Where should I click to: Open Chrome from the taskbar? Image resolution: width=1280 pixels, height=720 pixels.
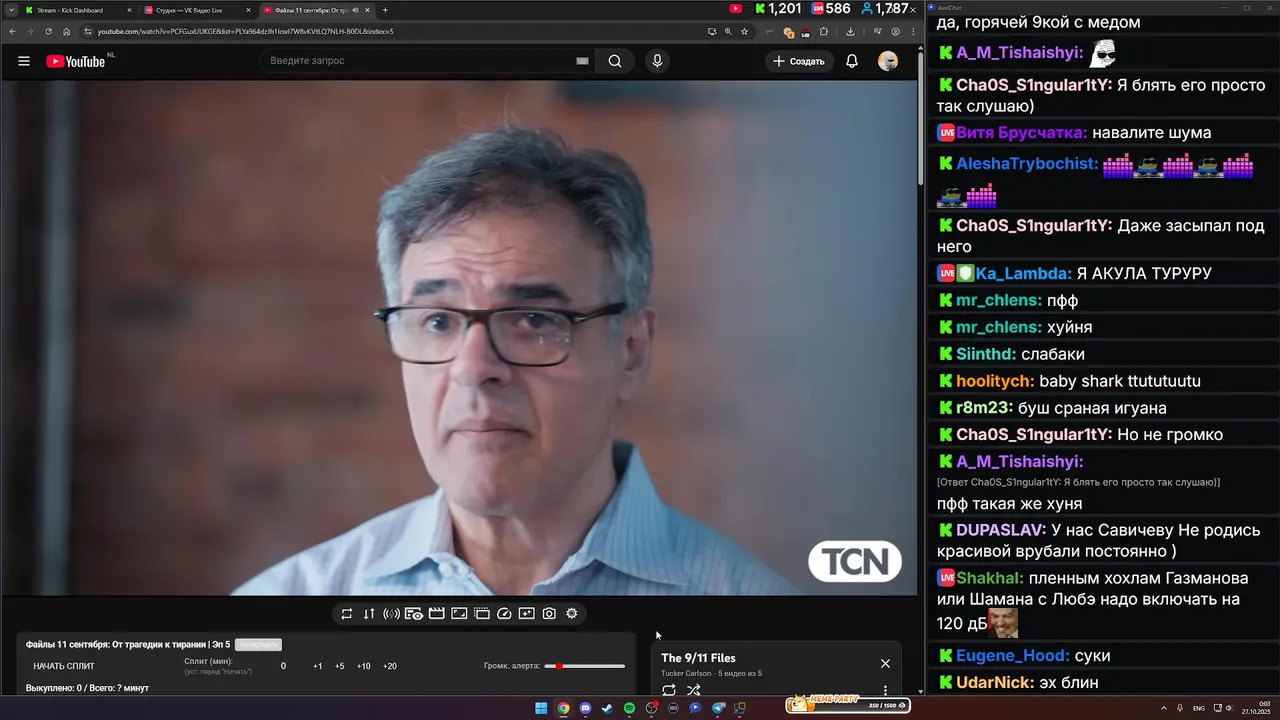[x=563, y=708]
